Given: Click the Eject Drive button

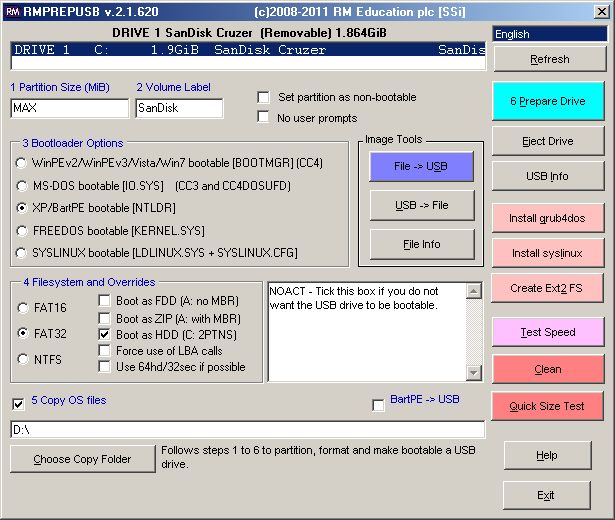Looking at the screenshot, I should pos(548,141).
